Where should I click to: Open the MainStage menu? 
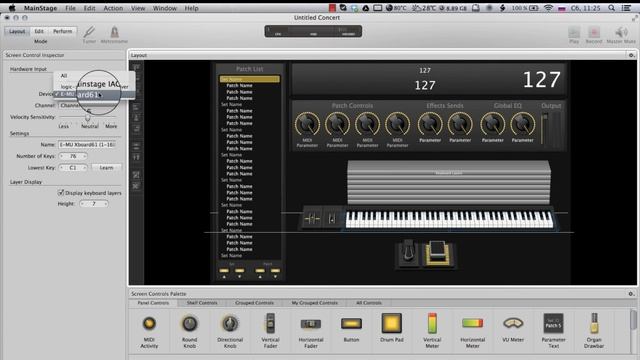(40, 8)
